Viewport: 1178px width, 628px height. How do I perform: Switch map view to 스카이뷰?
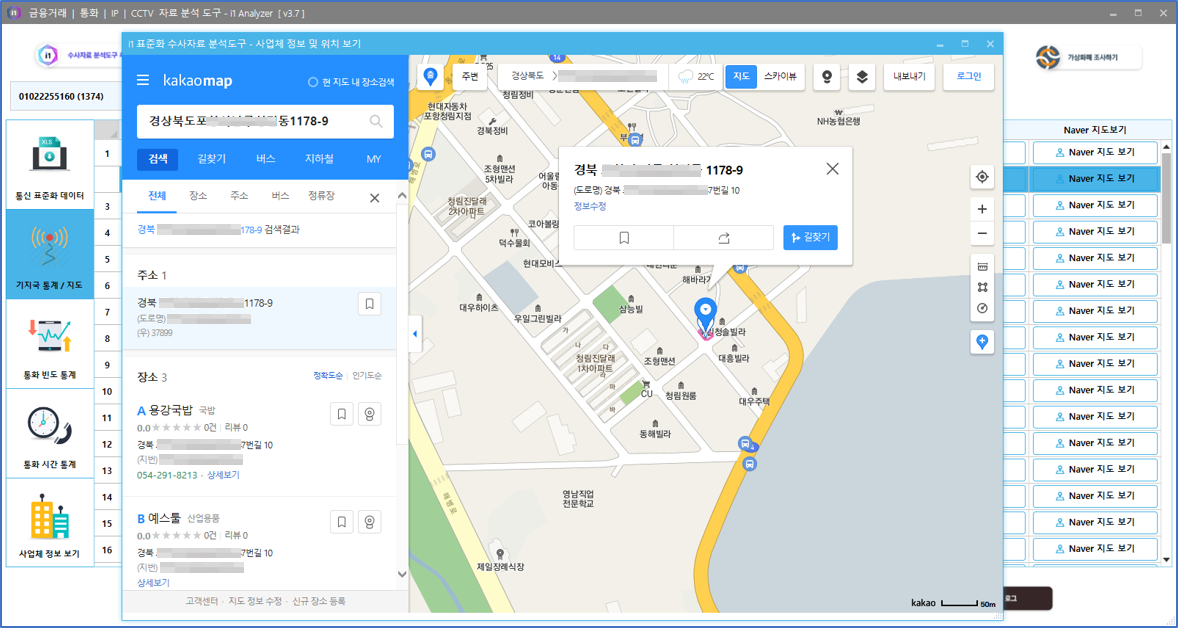780,77
